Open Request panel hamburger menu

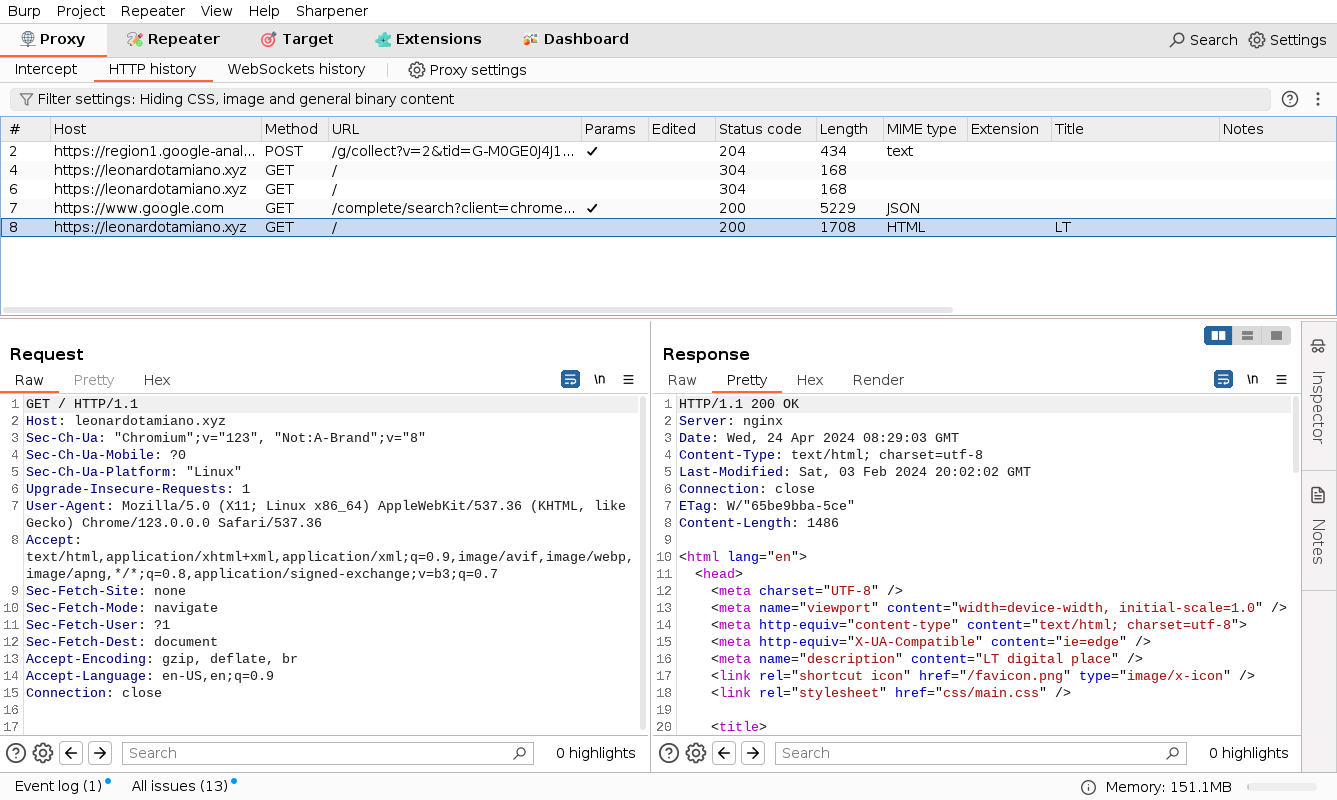628,379
